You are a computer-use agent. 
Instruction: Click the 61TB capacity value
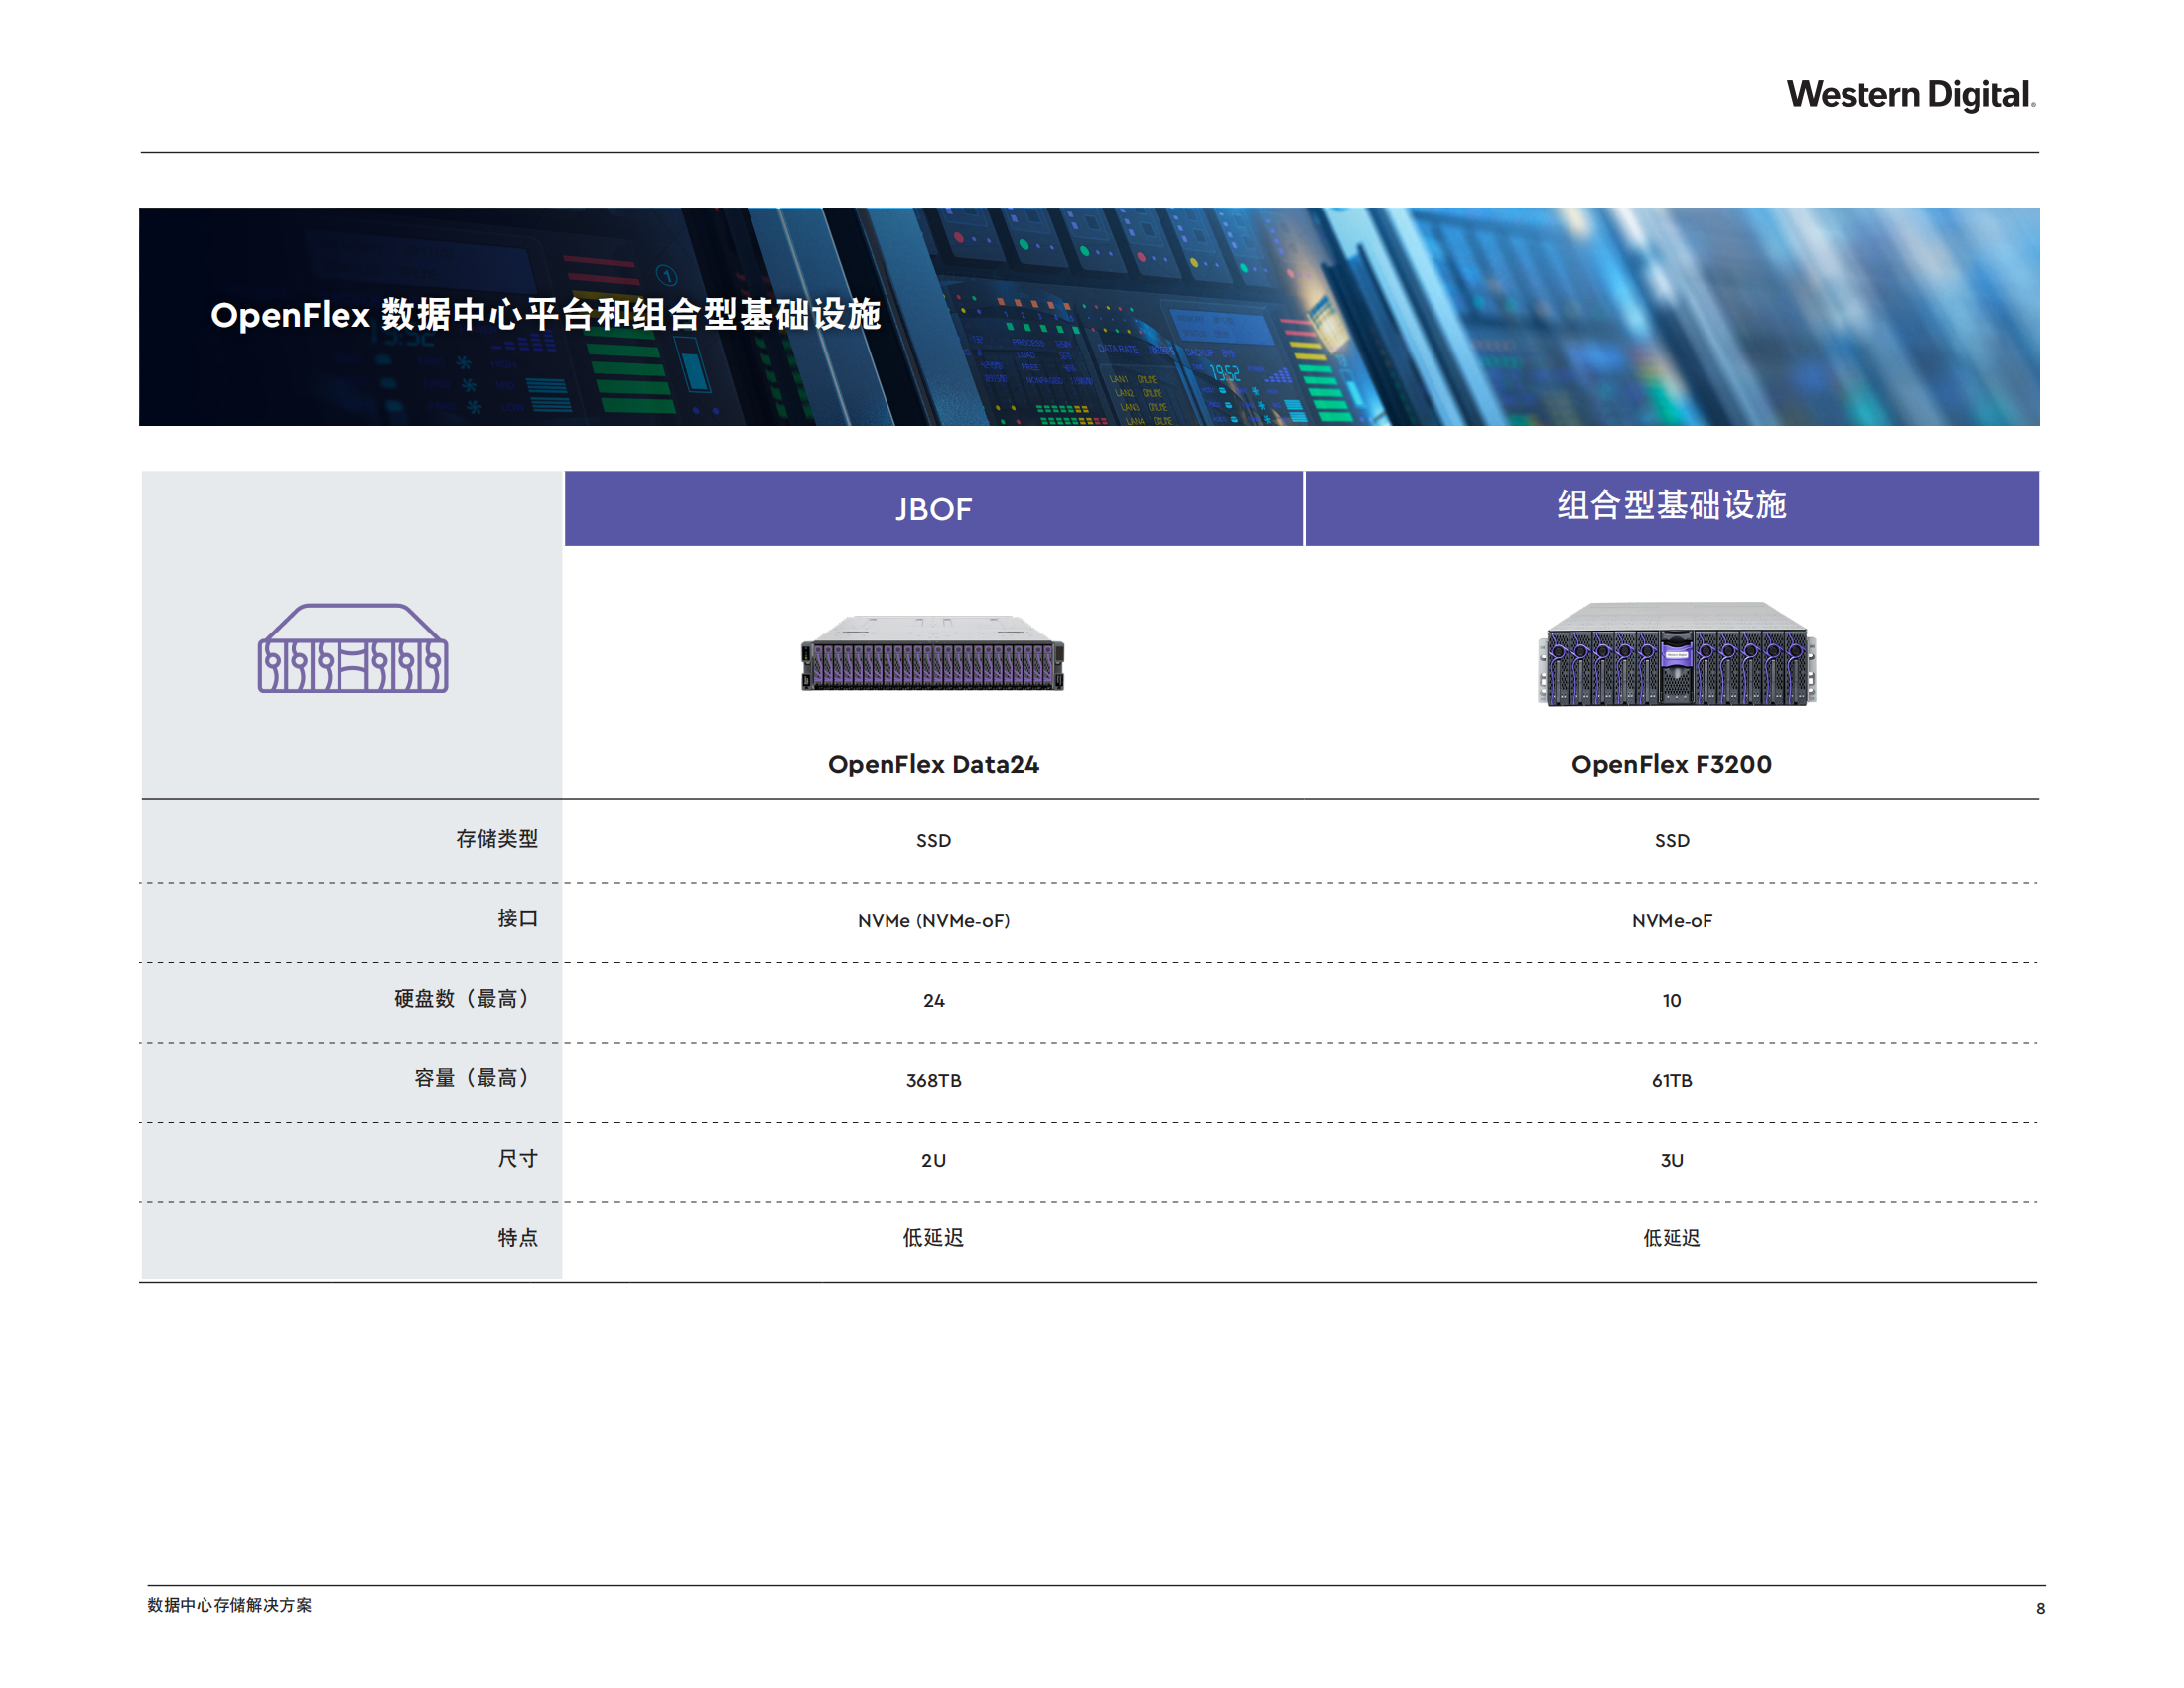pyautogui.click(x=1672, y=1081)
